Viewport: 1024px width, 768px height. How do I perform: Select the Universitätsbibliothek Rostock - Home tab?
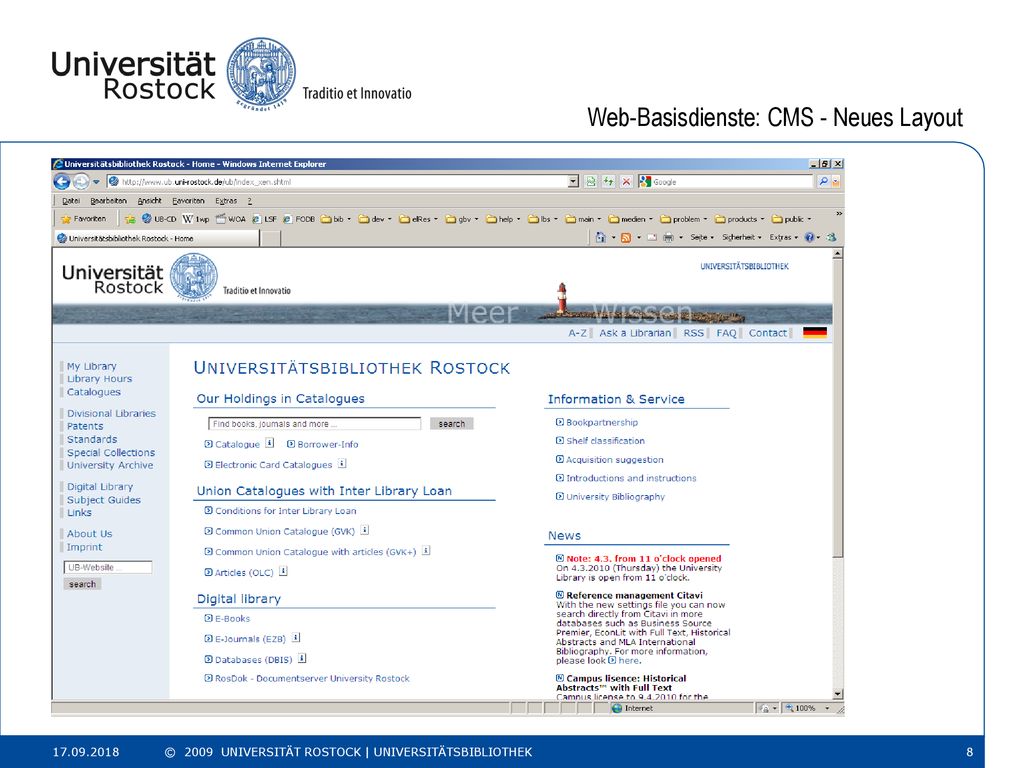[x=156, y=238]
